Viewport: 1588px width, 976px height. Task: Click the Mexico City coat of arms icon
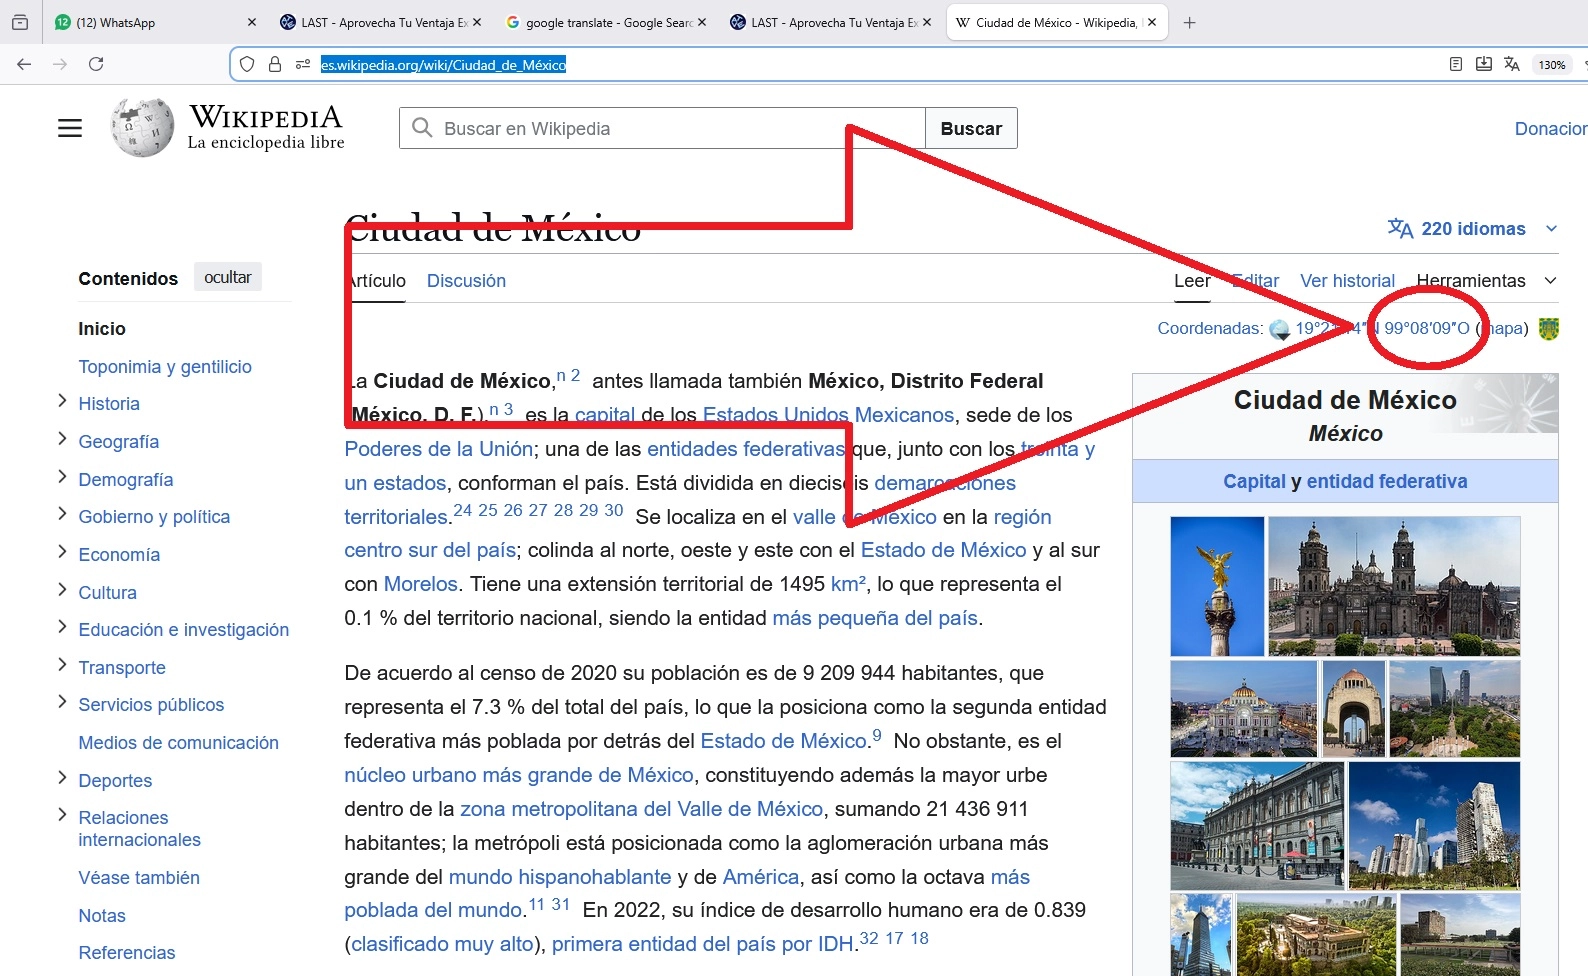[1548, 329]
